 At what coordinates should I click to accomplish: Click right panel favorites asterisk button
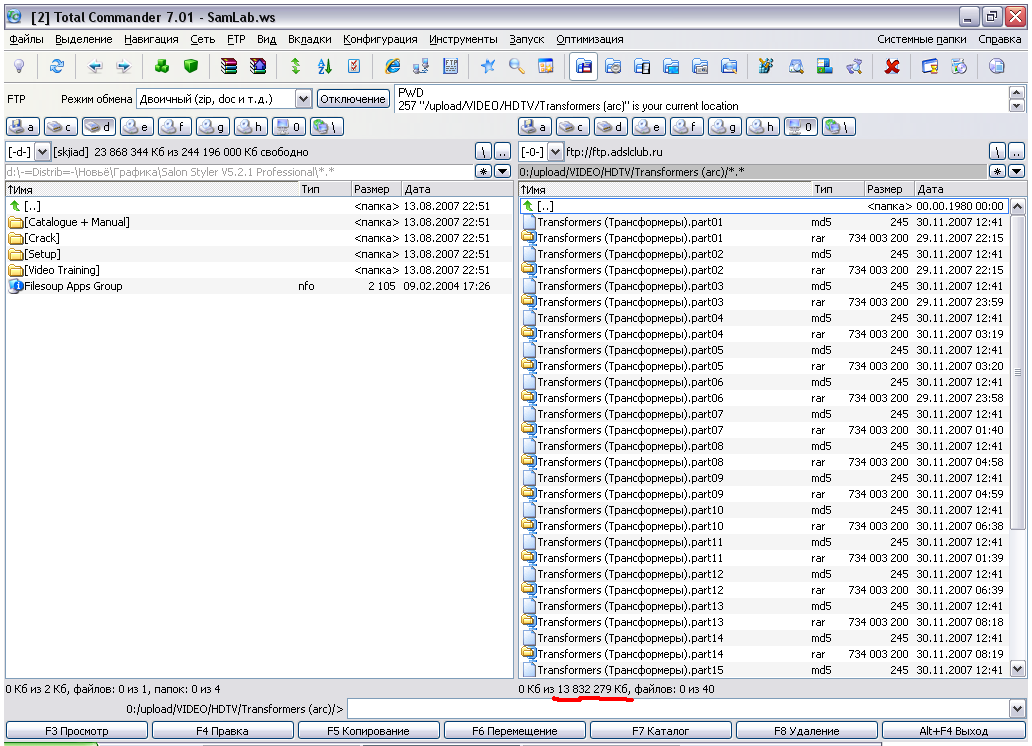pyautogui.click(x=998, y=172)
